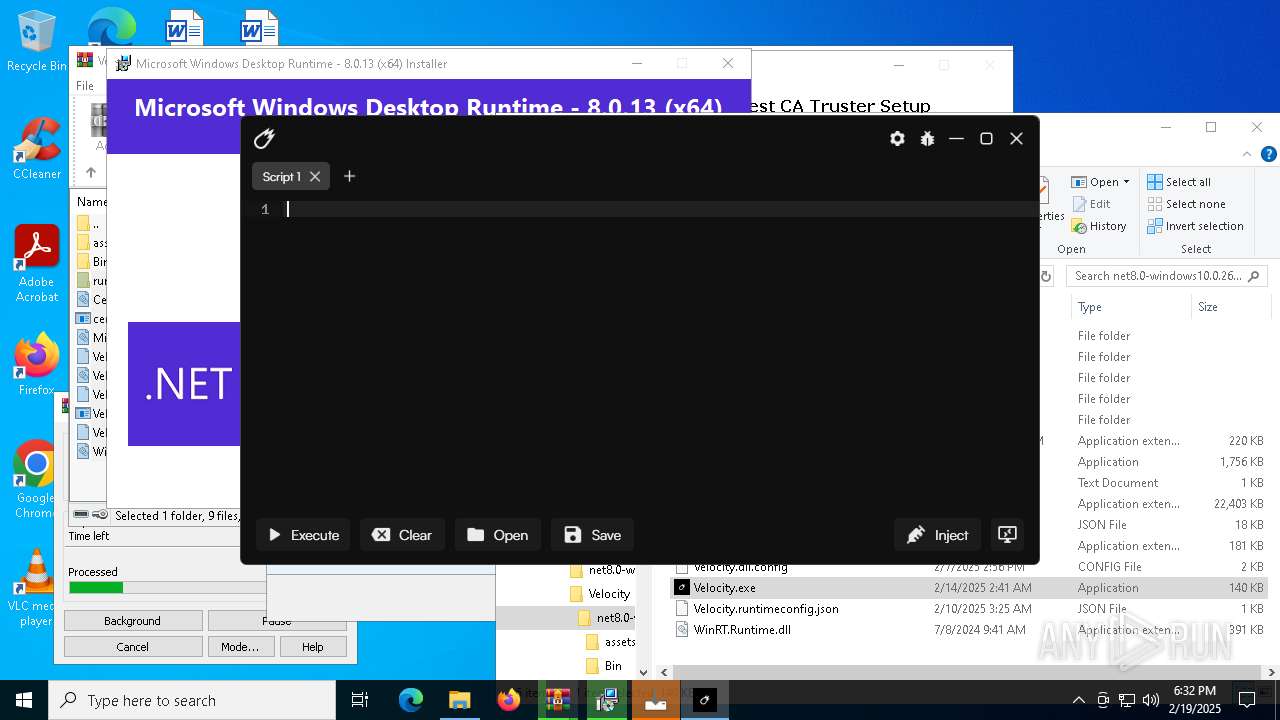Click Edit in Explorer ribbon
This screenshot has height=720, width=1280.
pos(1091,204)
